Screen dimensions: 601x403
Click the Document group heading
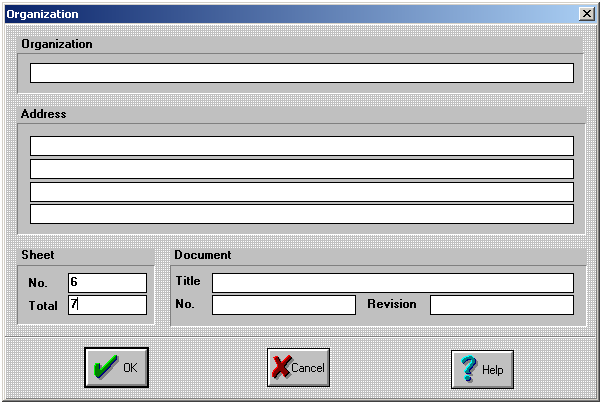[x=203, y=255]
